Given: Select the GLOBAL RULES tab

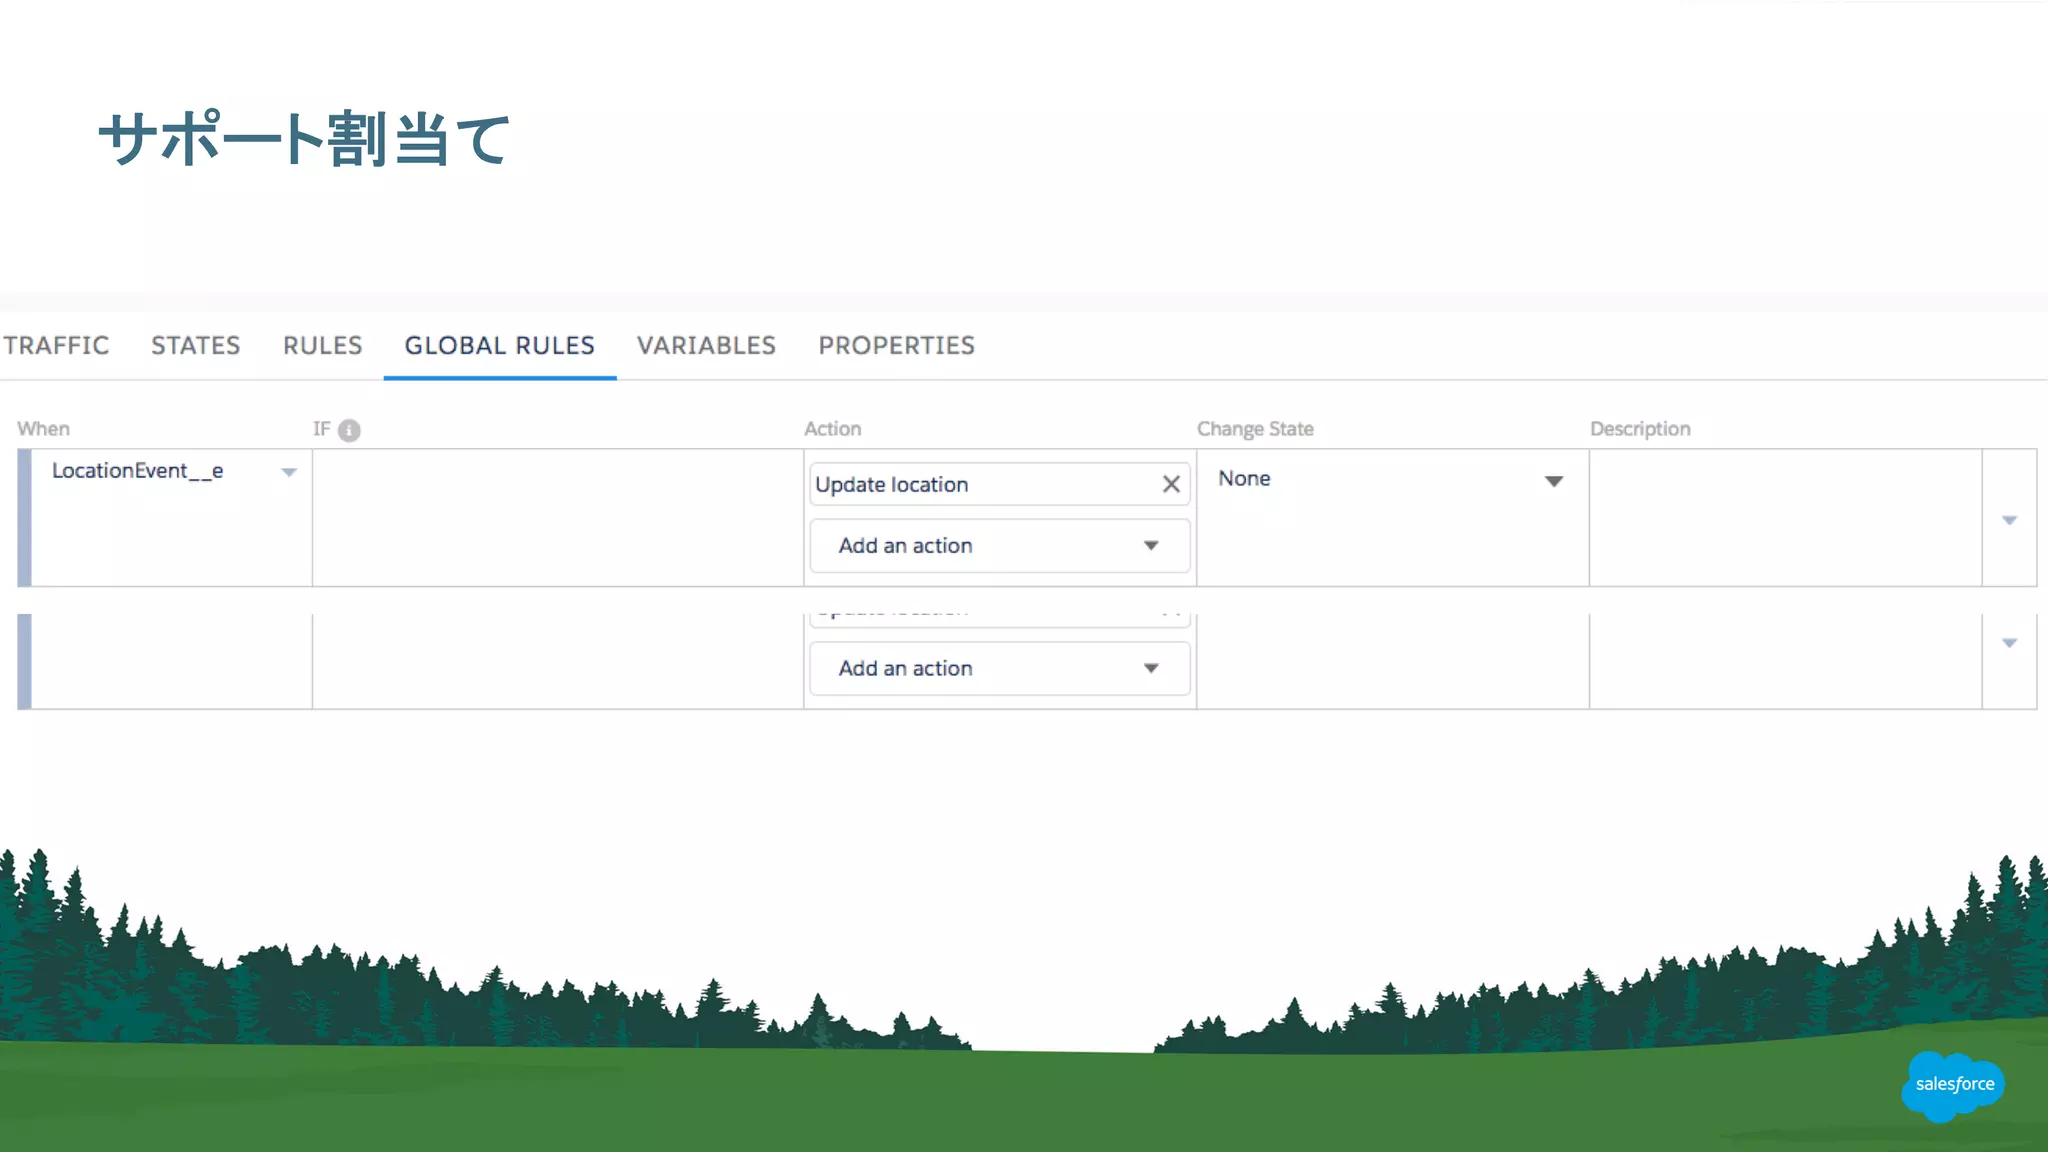Looking at the screenshot, I should tap(499, 346).
